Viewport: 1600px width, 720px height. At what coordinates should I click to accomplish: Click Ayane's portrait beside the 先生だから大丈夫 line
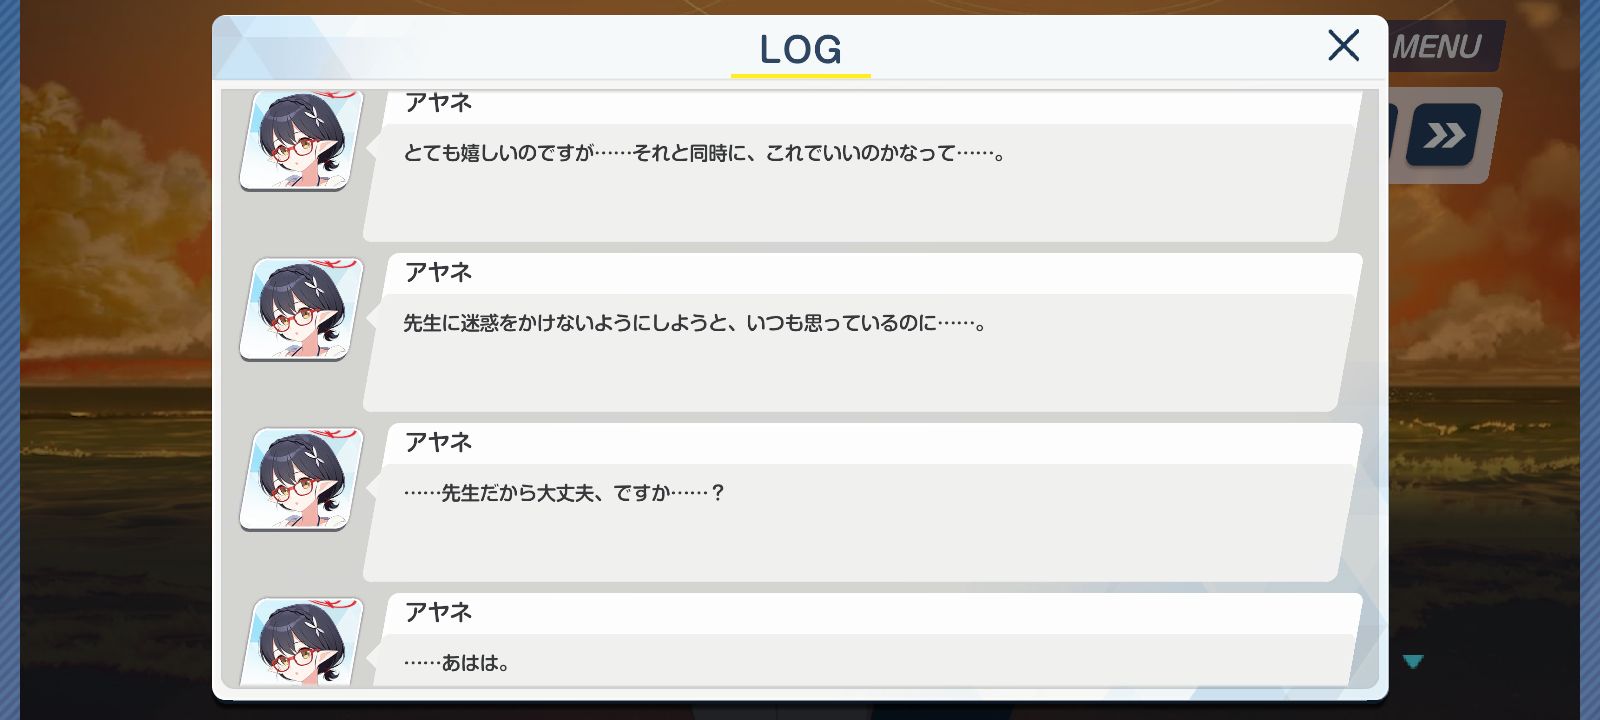302,479
